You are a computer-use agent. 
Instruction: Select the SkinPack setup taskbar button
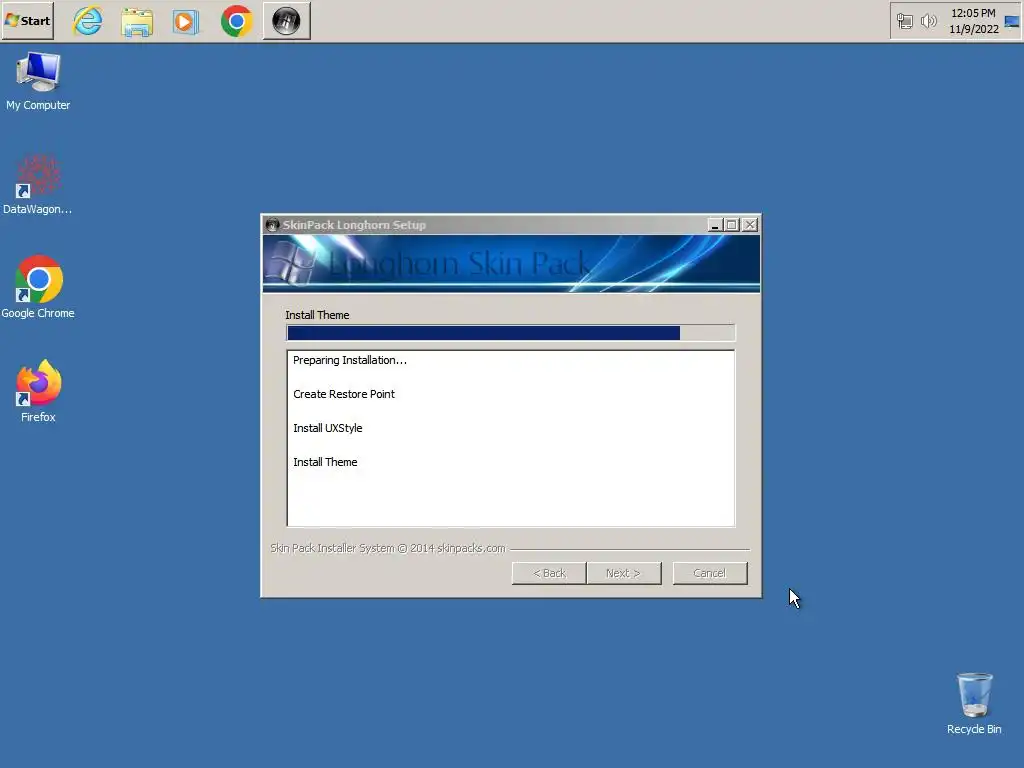[286, 21]
